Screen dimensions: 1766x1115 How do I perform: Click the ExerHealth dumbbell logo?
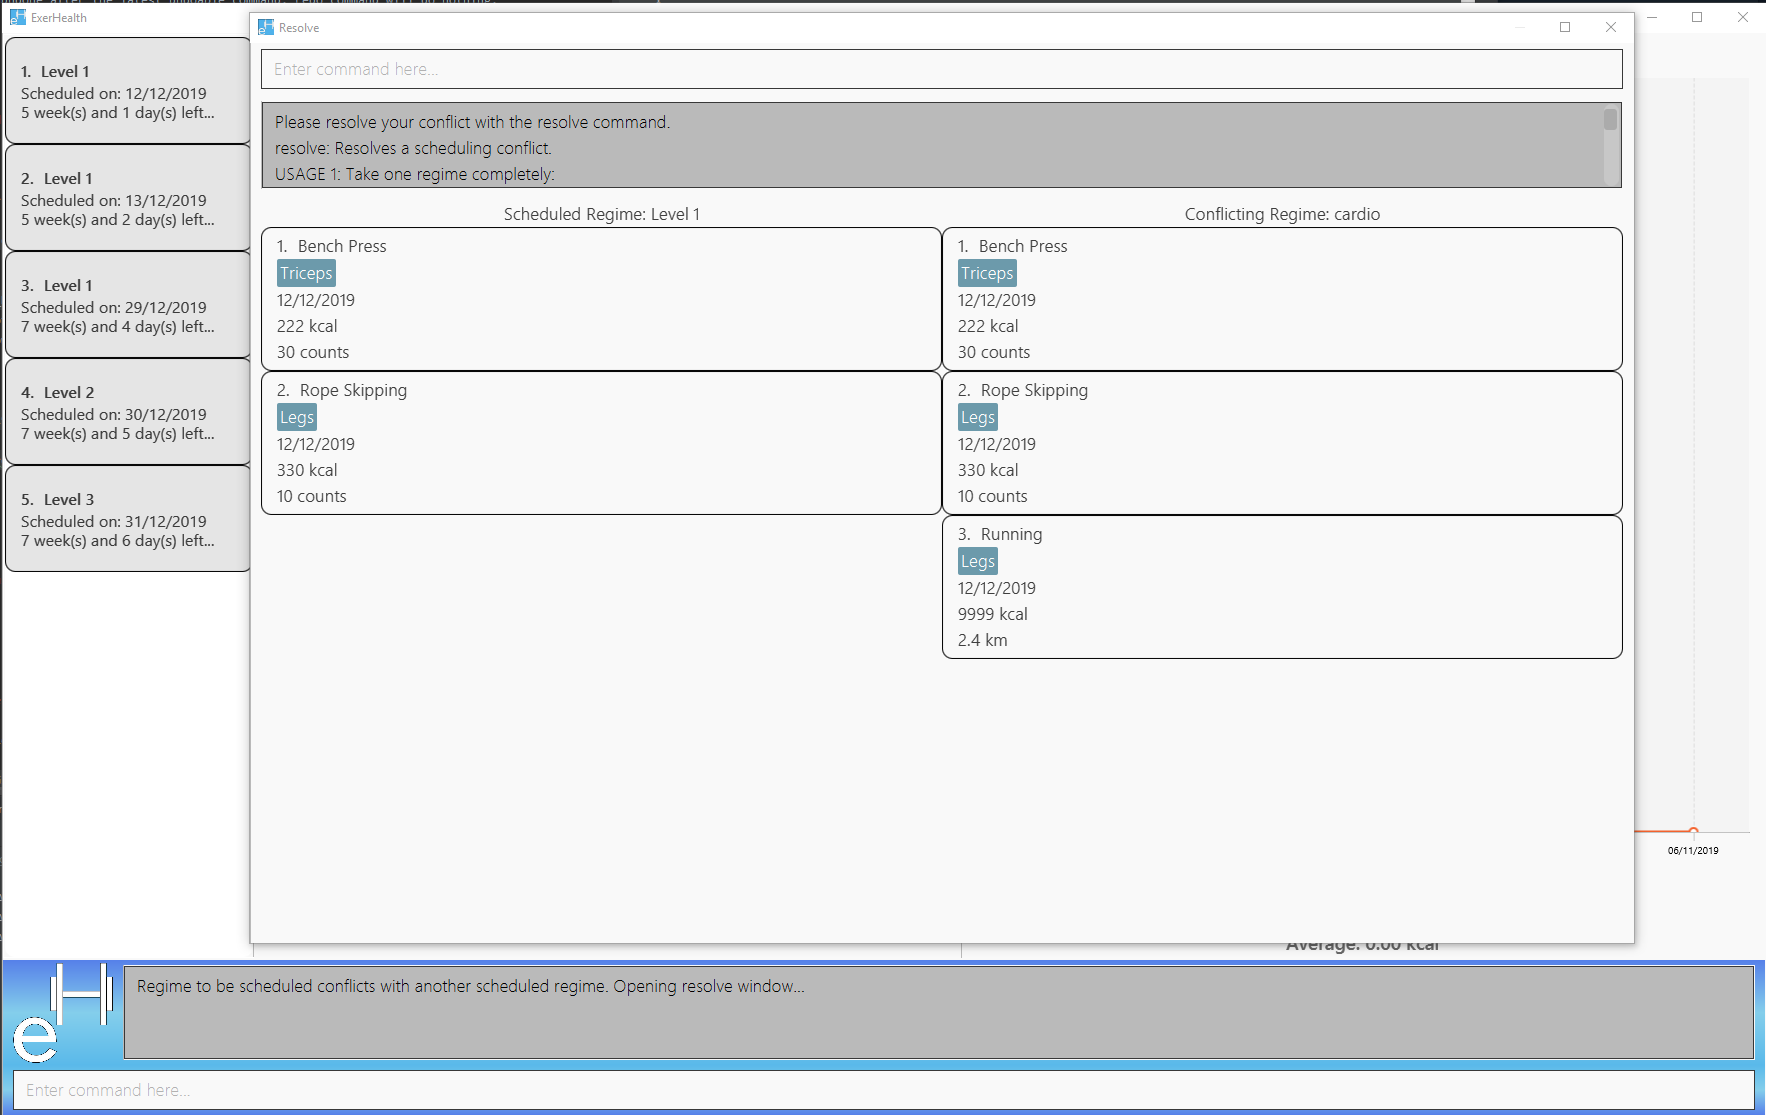tap(63, 1012)
